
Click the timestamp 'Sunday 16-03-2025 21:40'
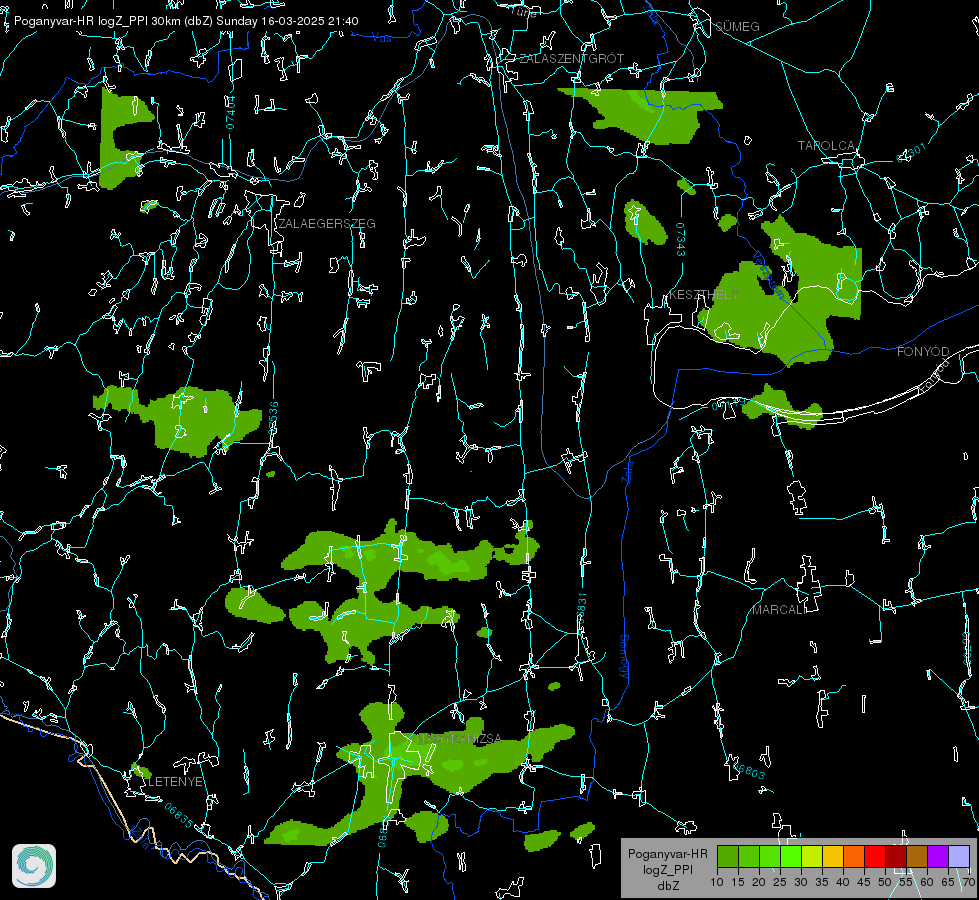[x=287, y=21]
